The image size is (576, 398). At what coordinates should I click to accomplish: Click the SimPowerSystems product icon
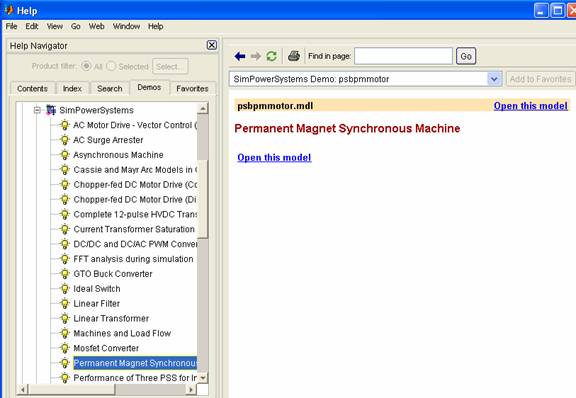51,110
